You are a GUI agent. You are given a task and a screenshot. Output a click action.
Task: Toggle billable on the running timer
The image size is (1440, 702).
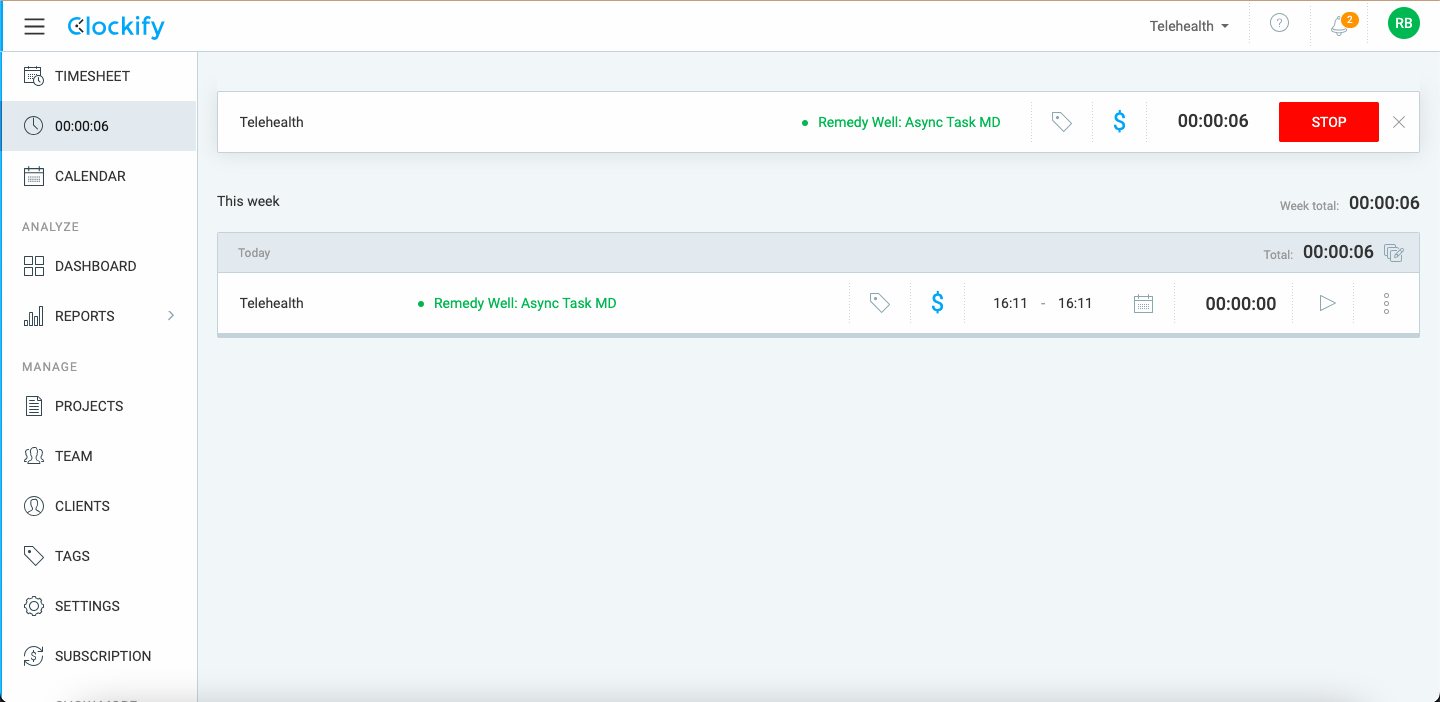1120,122
